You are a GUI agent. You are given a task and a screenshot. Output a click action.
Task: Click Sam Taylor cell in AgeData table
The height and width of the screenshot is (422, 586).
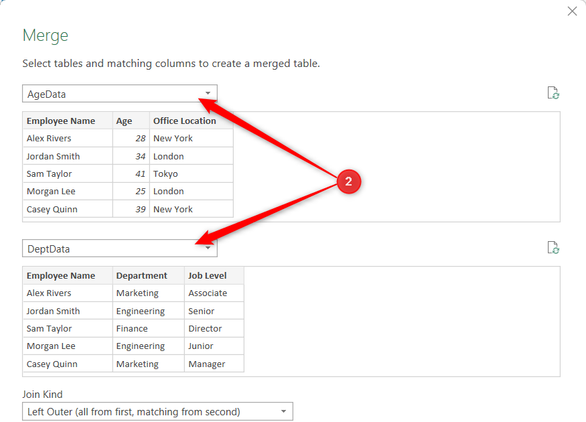(x=67, y=174)
